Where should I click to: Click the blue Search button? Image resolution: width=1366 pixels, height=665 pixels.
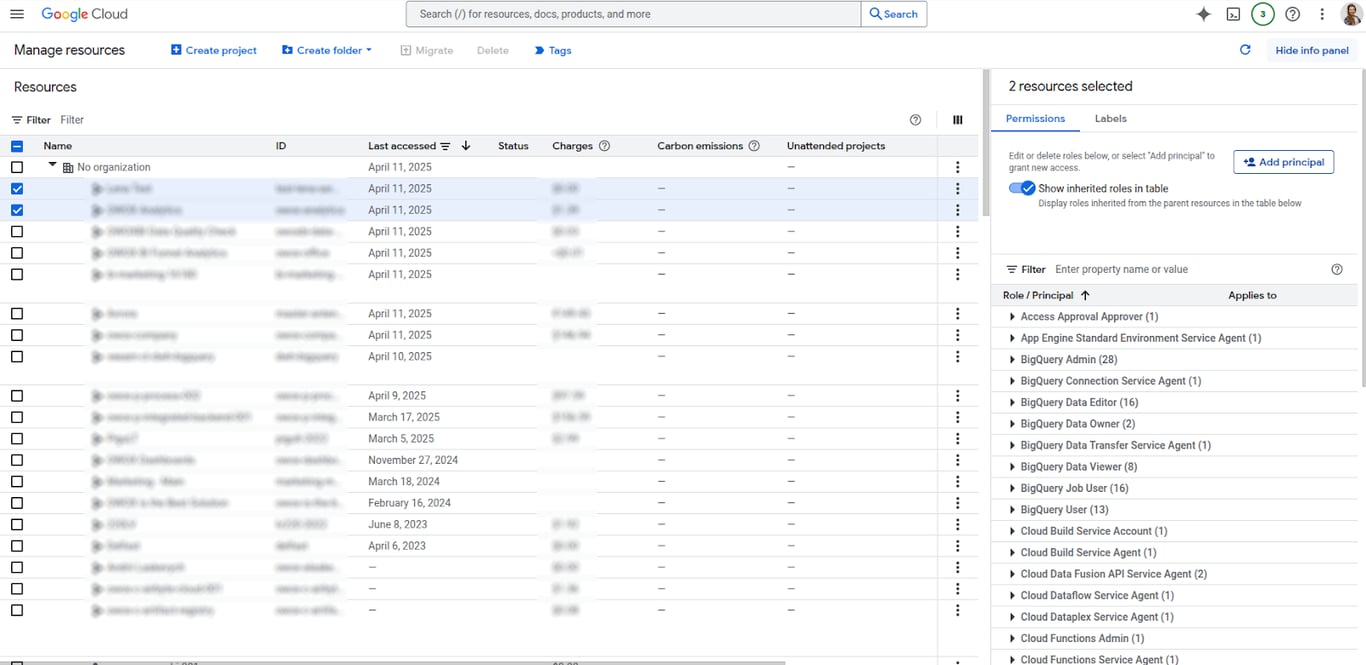point(893,14)
